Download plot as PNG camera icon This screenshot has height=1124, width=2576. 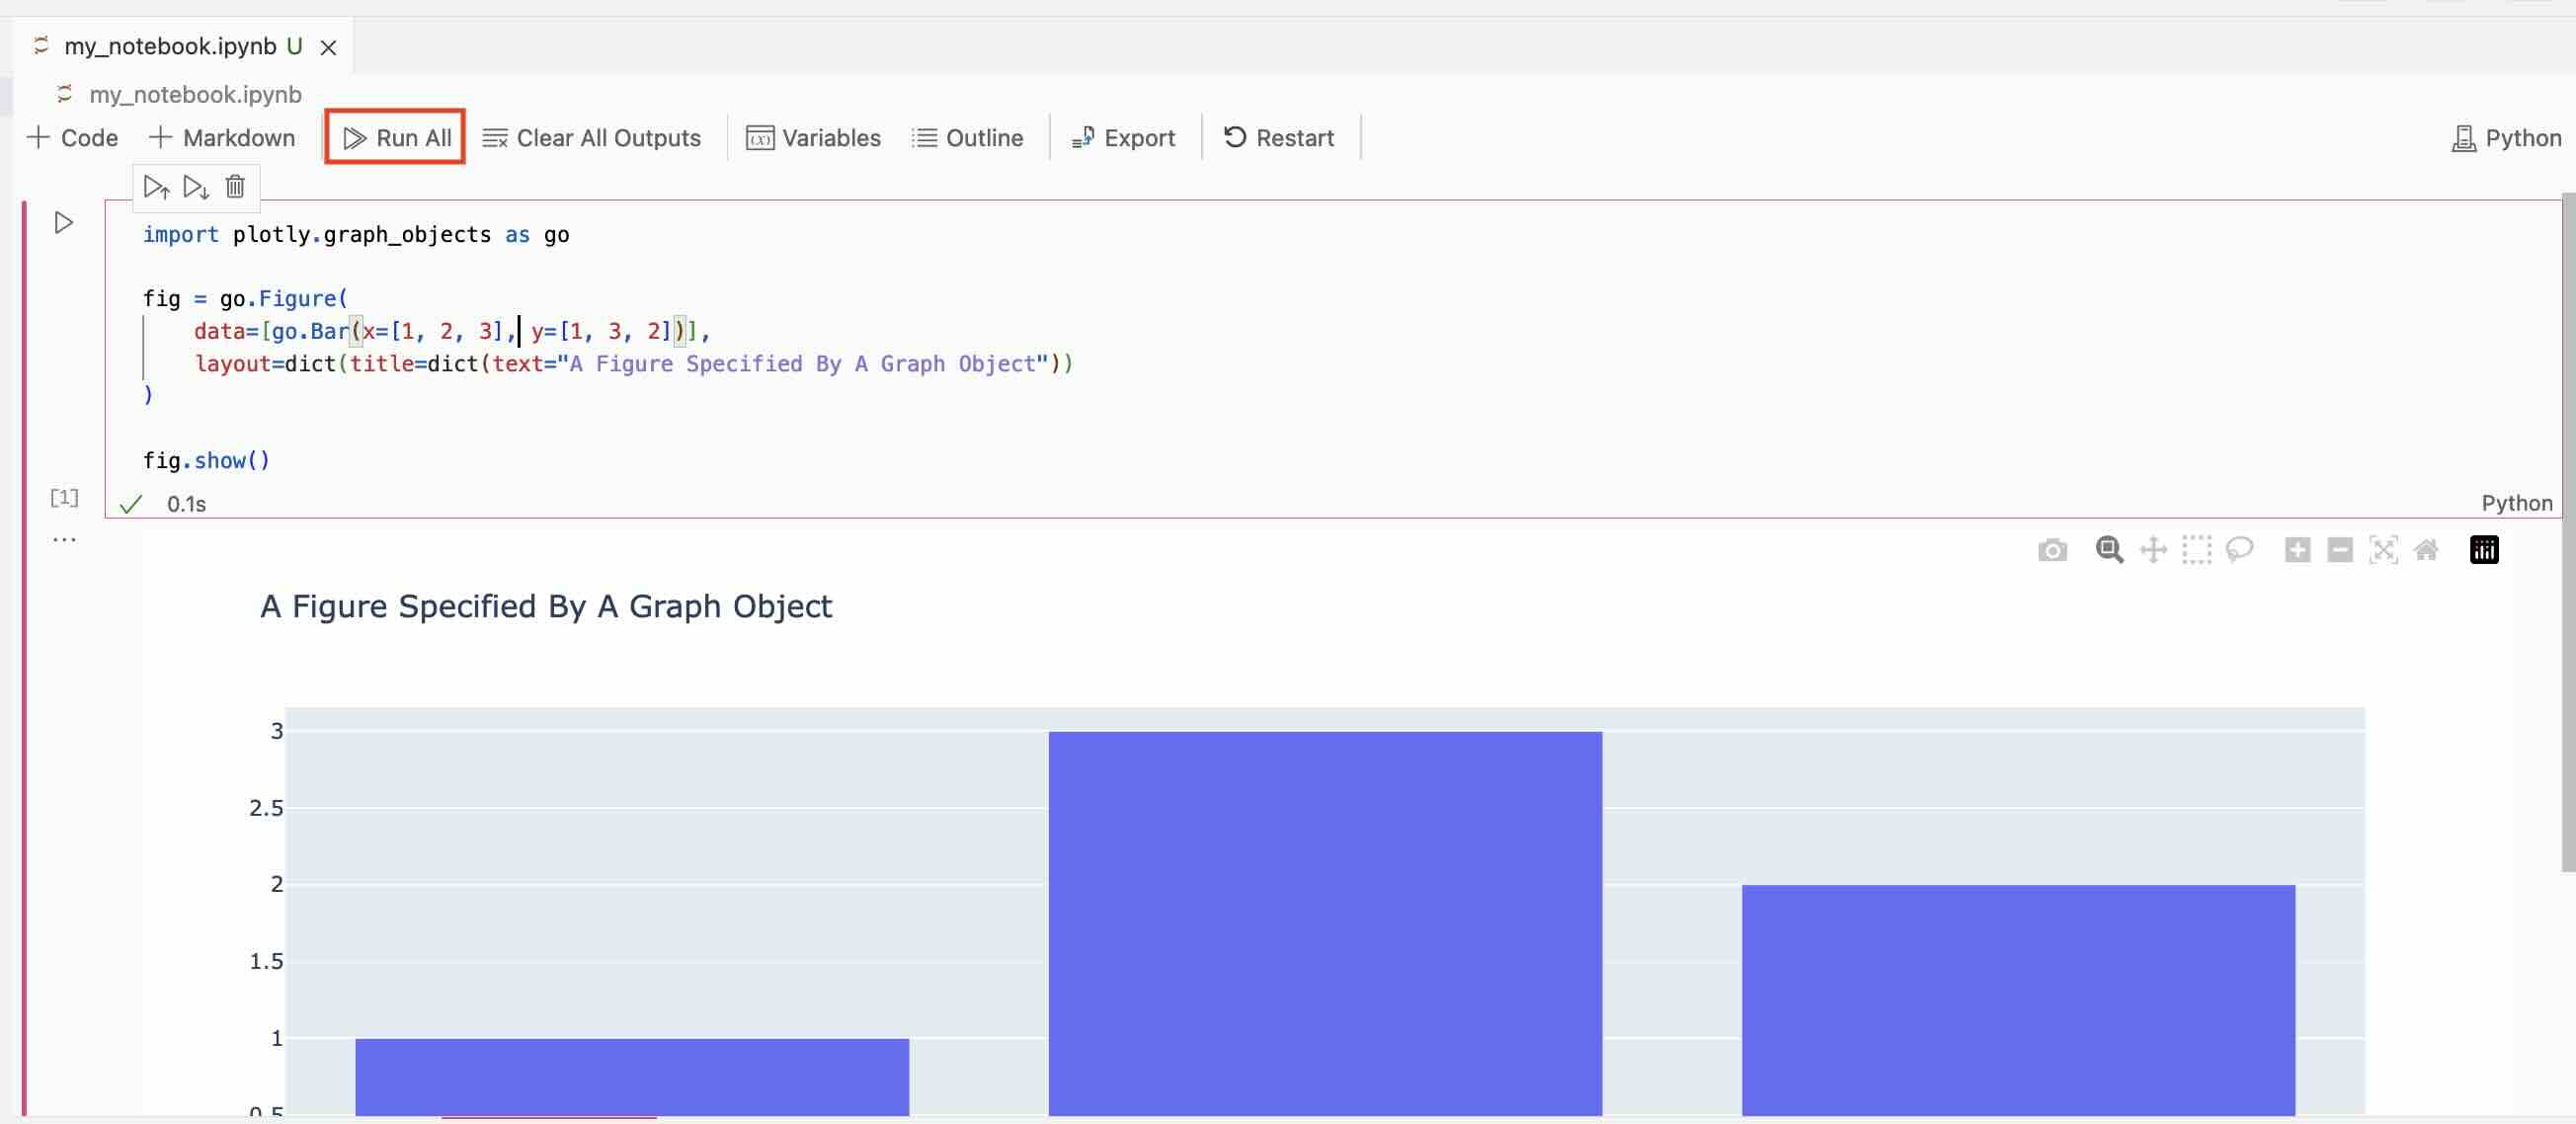2052,550
